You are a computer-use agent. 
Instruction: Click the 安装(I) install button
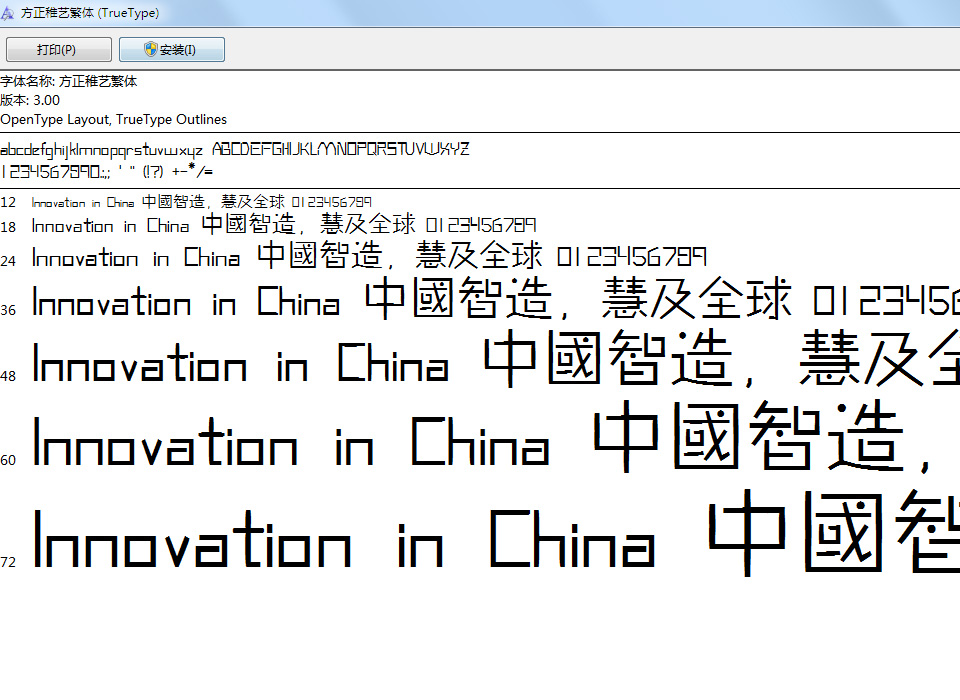[x=172, y=50]
